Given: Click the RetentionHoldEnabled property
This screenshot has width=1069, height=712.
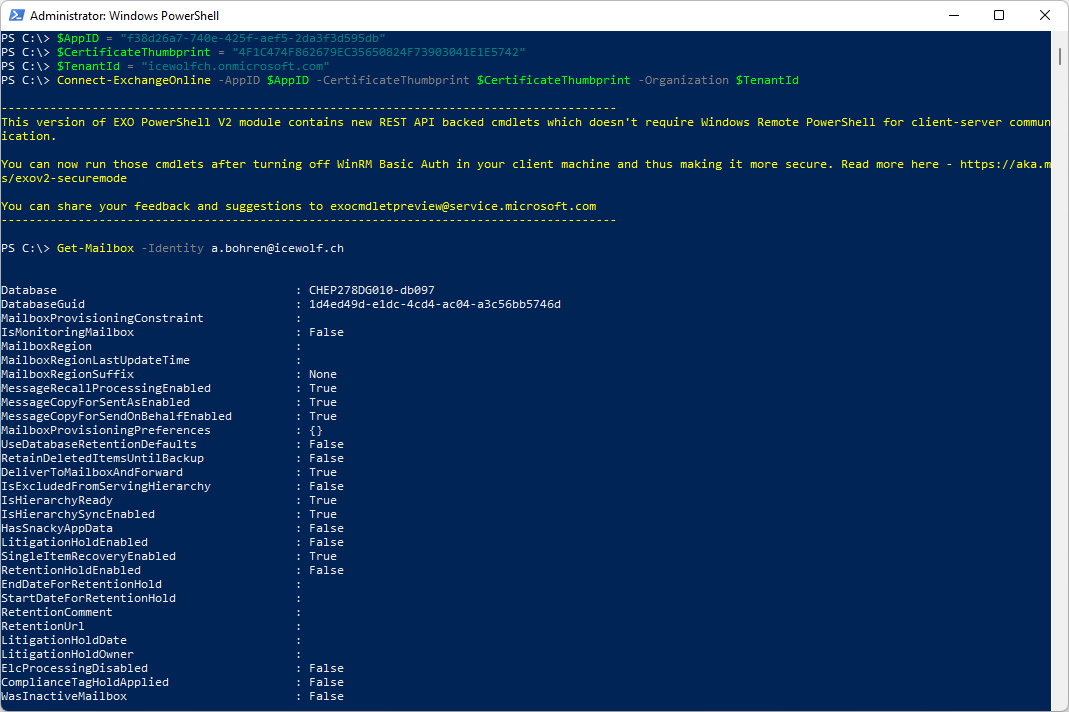Looking at the screenshot, I should click(71, 570).
